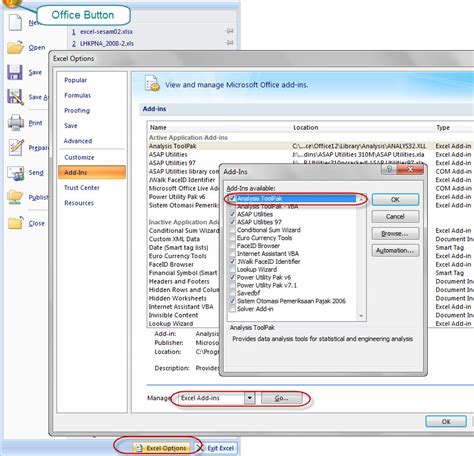Screen dimensions: 474x456
Task: Toggle Power Utility Pak v6 checkbox
Action: click(x=232, y=277)
